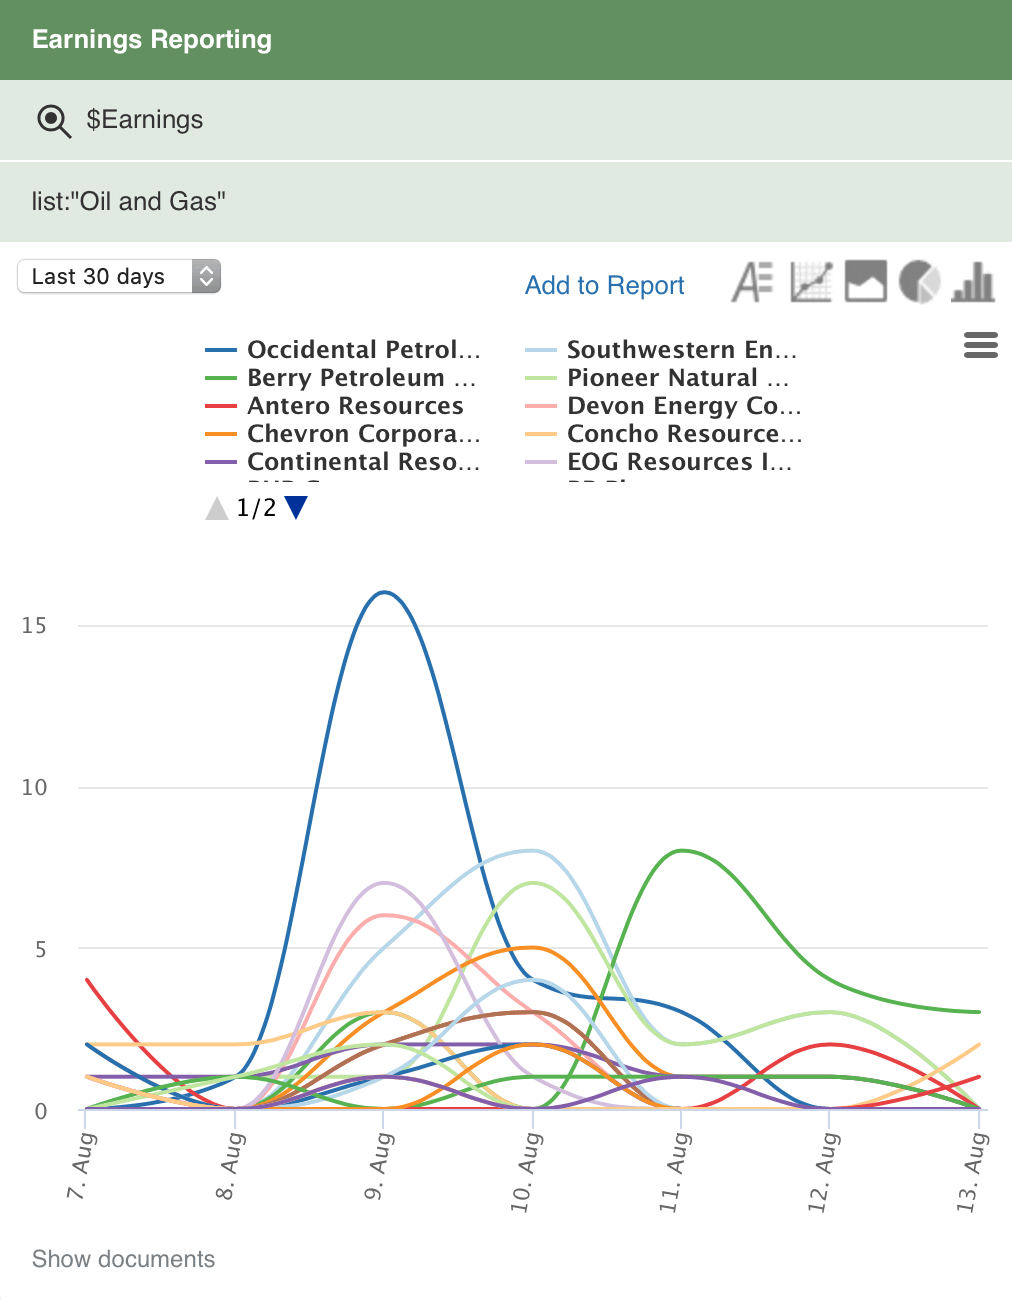The image size is (1012, 1300).
Task: Switch to bar chart view icon
Action: click(973, 282)
